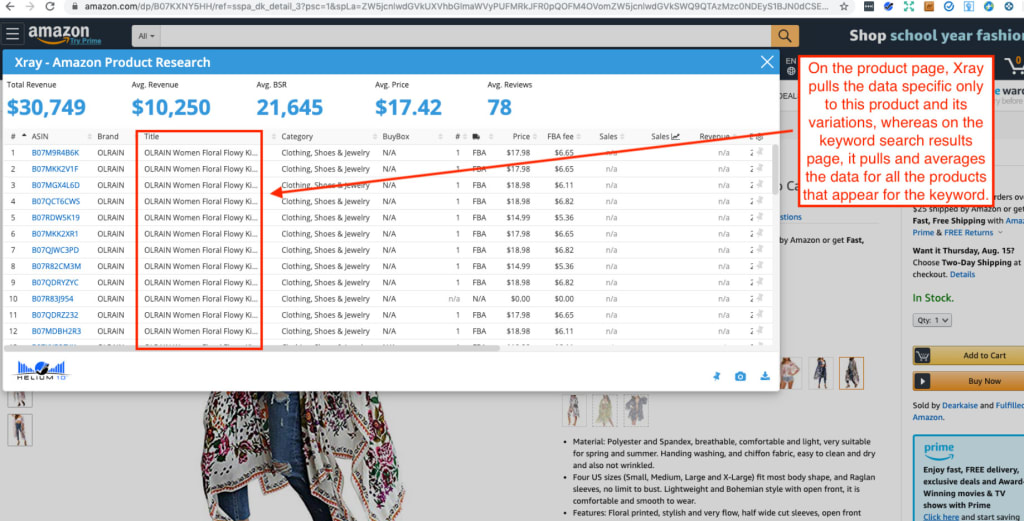The width and height of the screenshot is (1024, 521).
Task: Open ASIN link B07MDBH2R3
Action: [x=56, y=331]
